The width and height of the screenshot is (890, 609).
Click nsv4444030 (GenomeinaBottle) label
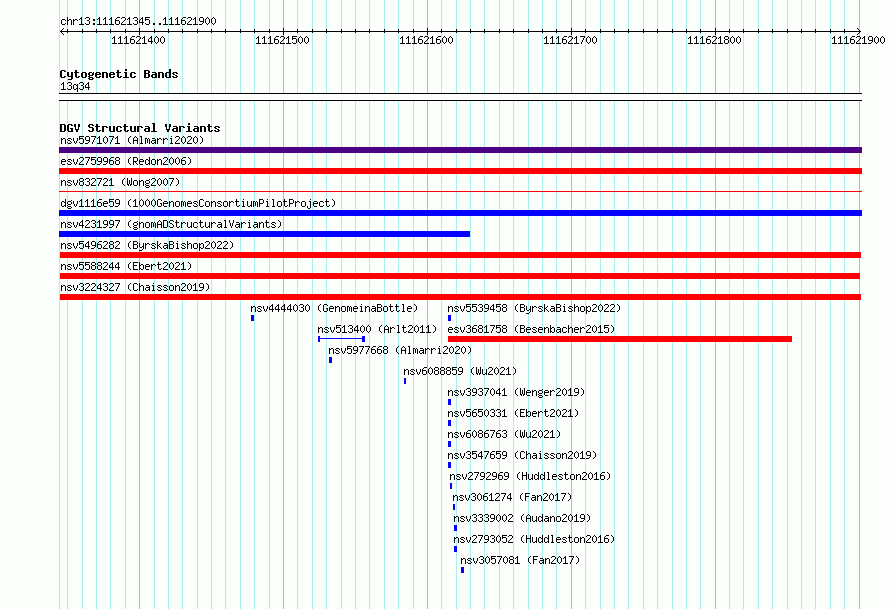(x=334, y=308)
